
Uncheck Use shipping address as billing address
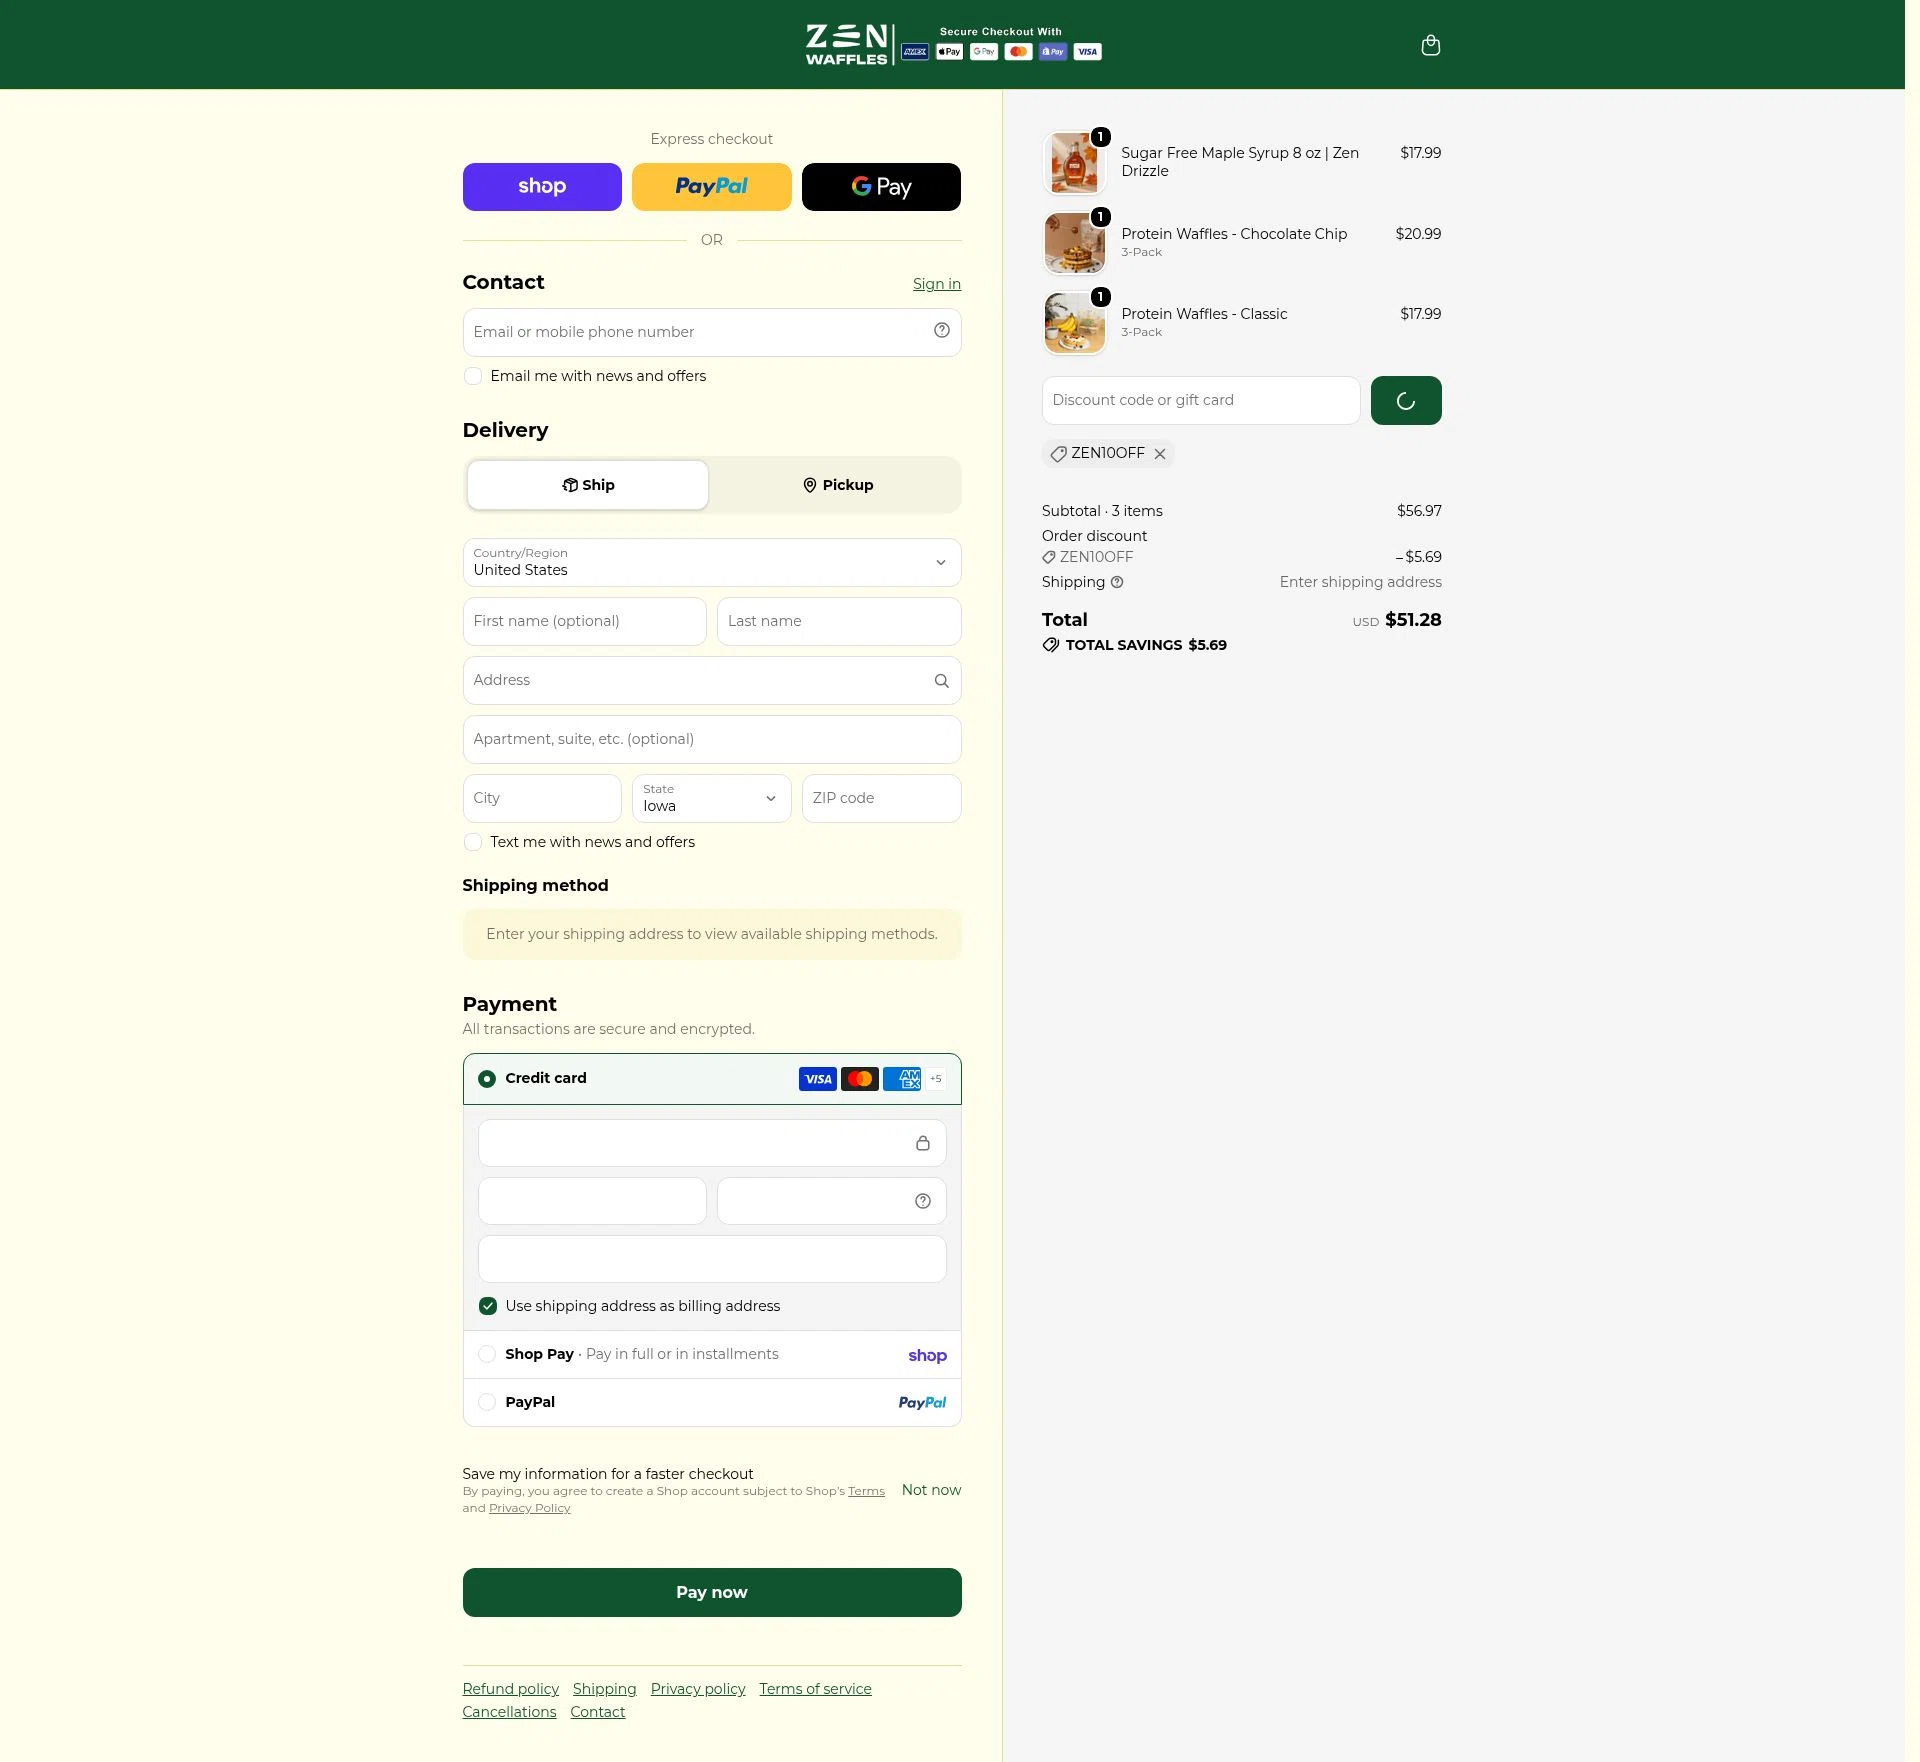tap(488, 1306)
